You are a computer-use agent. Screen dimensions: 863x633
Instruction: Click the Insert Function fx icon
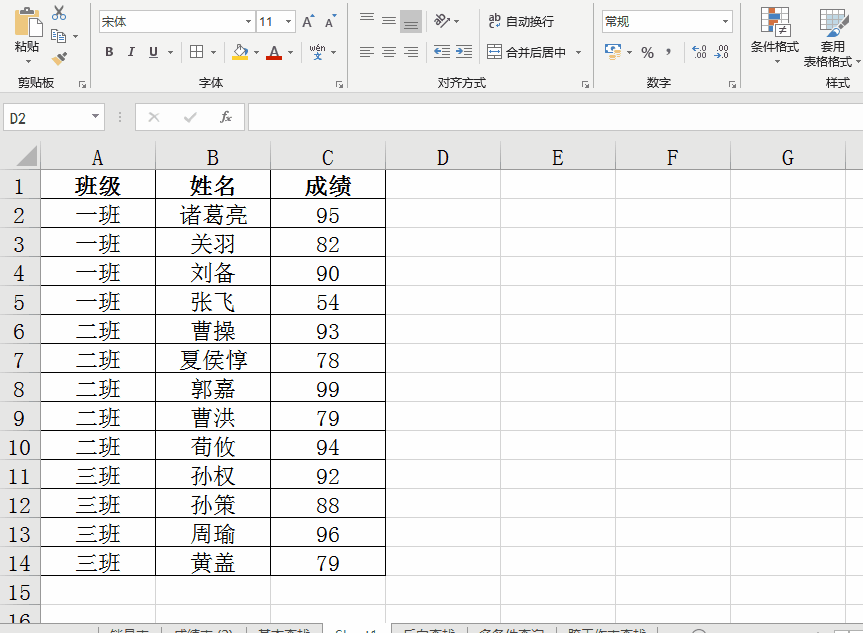(x=226, y=117)
